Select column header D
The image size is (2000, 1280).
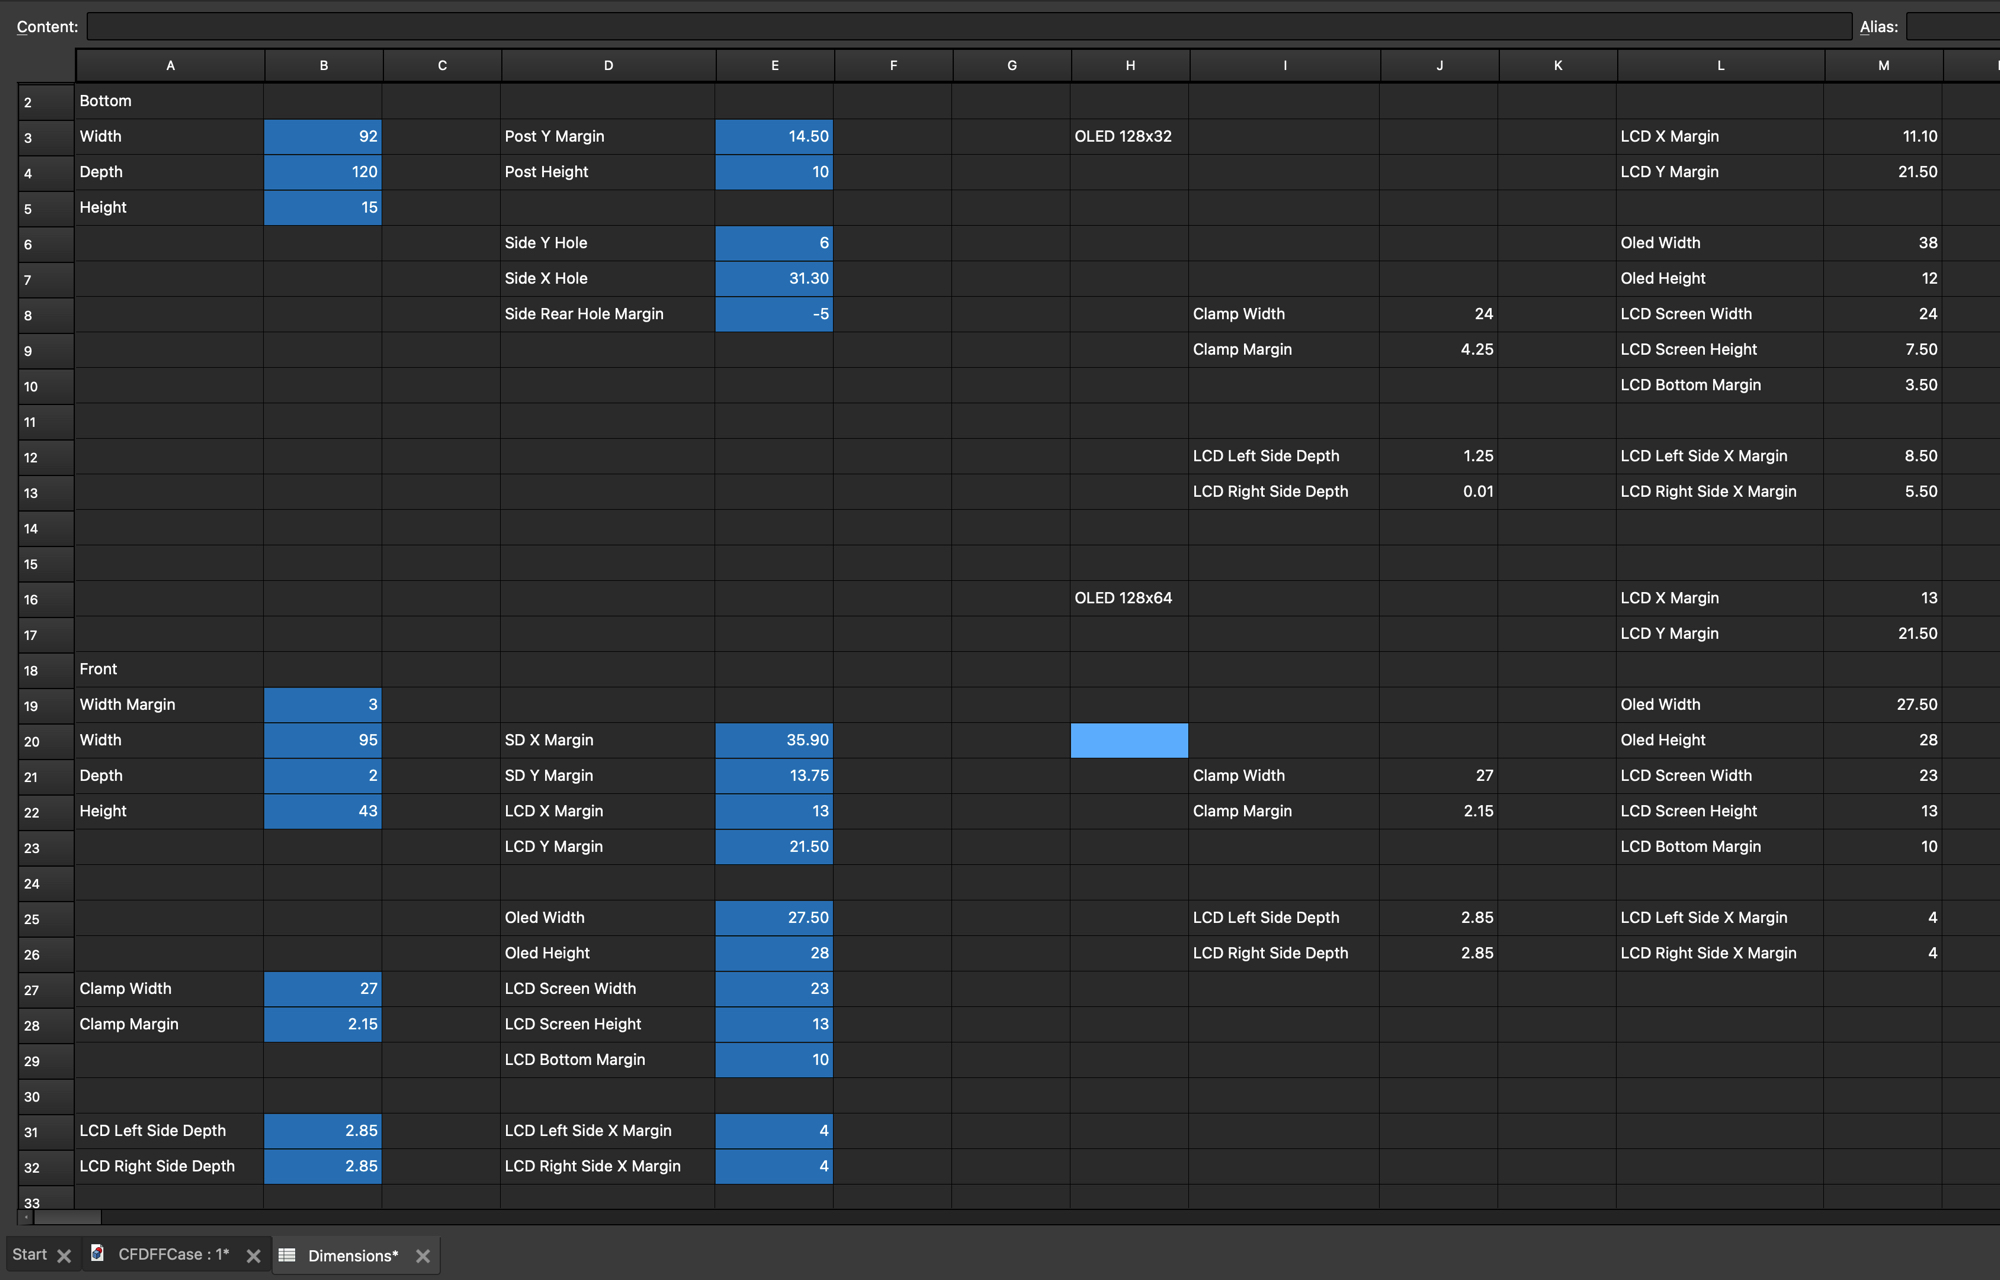pyautogui.click(x=608, y=65)
